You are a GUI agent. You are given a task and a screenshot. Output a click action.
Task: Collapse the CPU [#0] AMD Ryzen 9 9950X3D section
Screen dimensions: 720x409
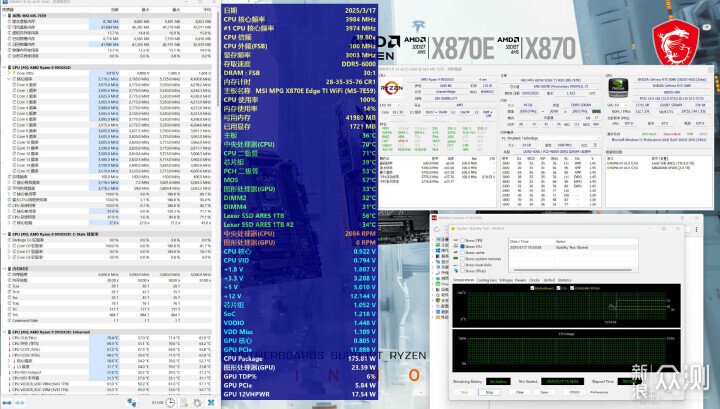tap(4, 67)
